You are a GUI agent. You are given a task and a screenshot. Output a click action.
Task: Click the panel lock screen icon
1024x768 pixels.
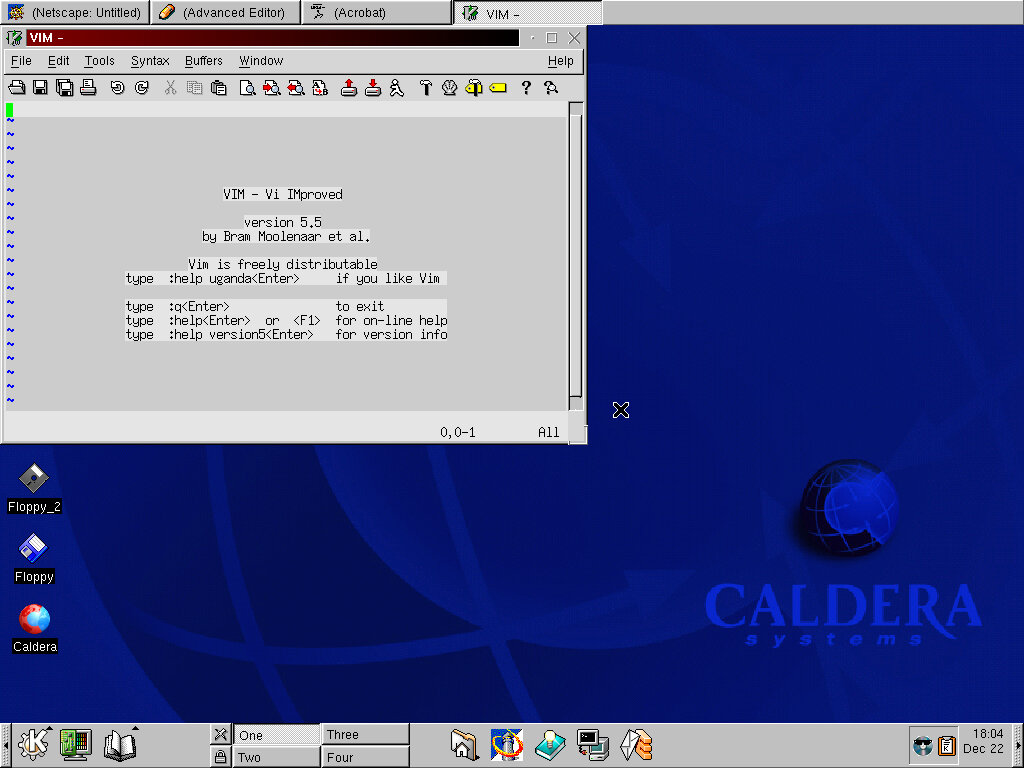pos(221,757)
